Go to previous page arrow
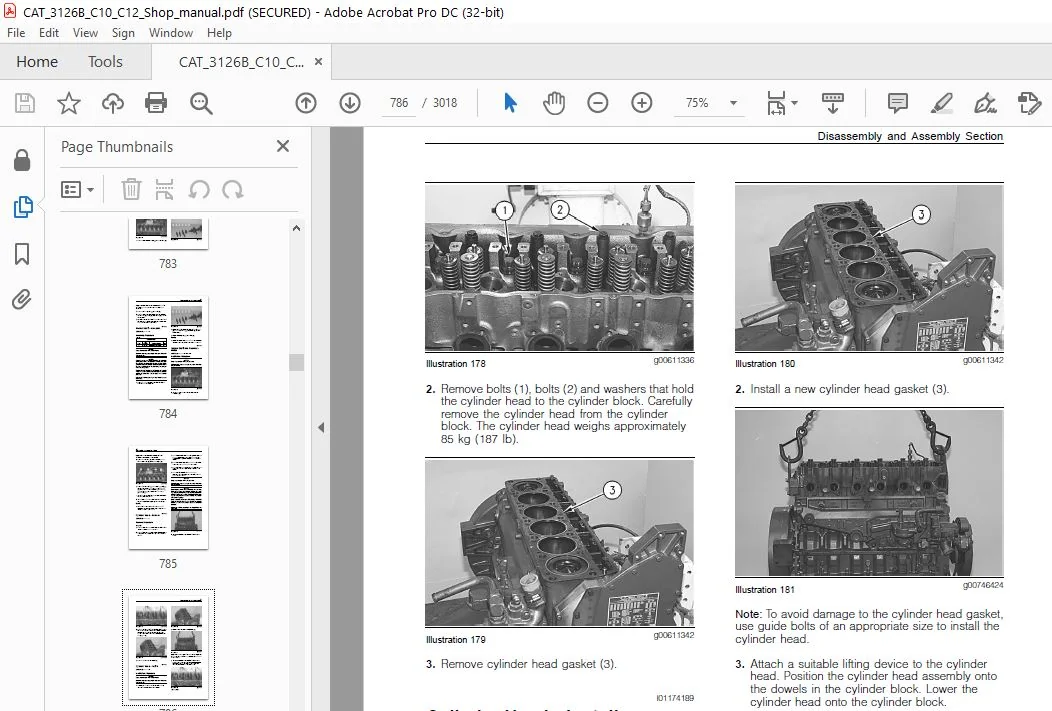 [306, 103]
